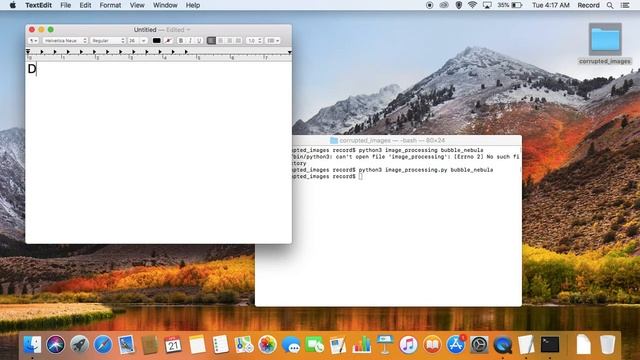Open Spotlight search magnifier
This screenshot has width=640, height=360.
coord(610,5)
